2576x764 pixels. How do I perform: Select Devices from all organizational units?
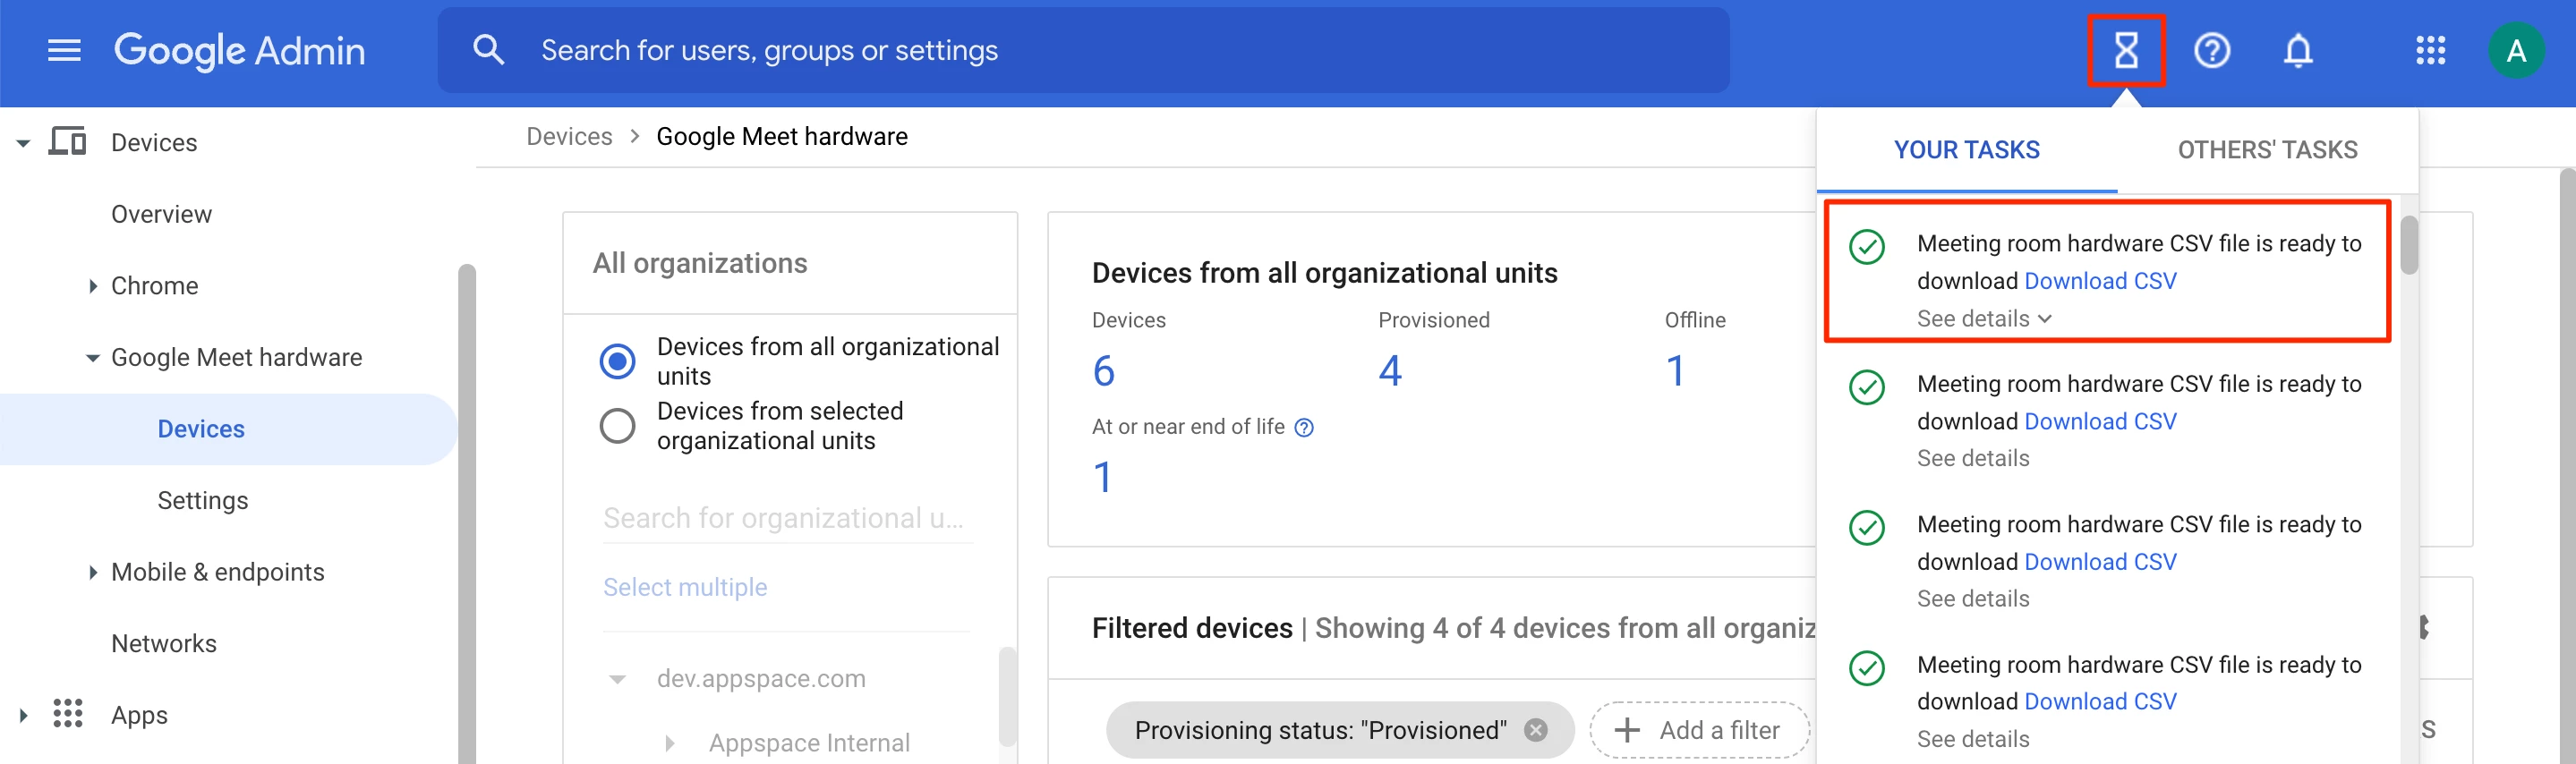coord(617,361)
